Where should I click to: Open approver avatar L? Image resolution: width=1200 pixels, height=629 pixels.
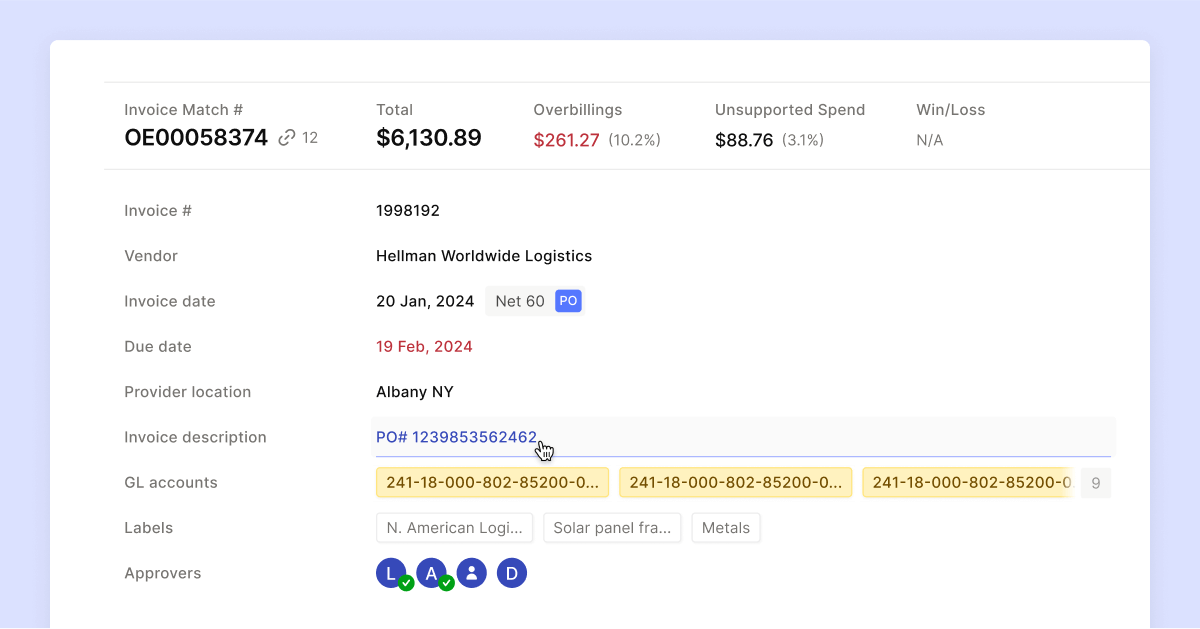pos(391,573)
